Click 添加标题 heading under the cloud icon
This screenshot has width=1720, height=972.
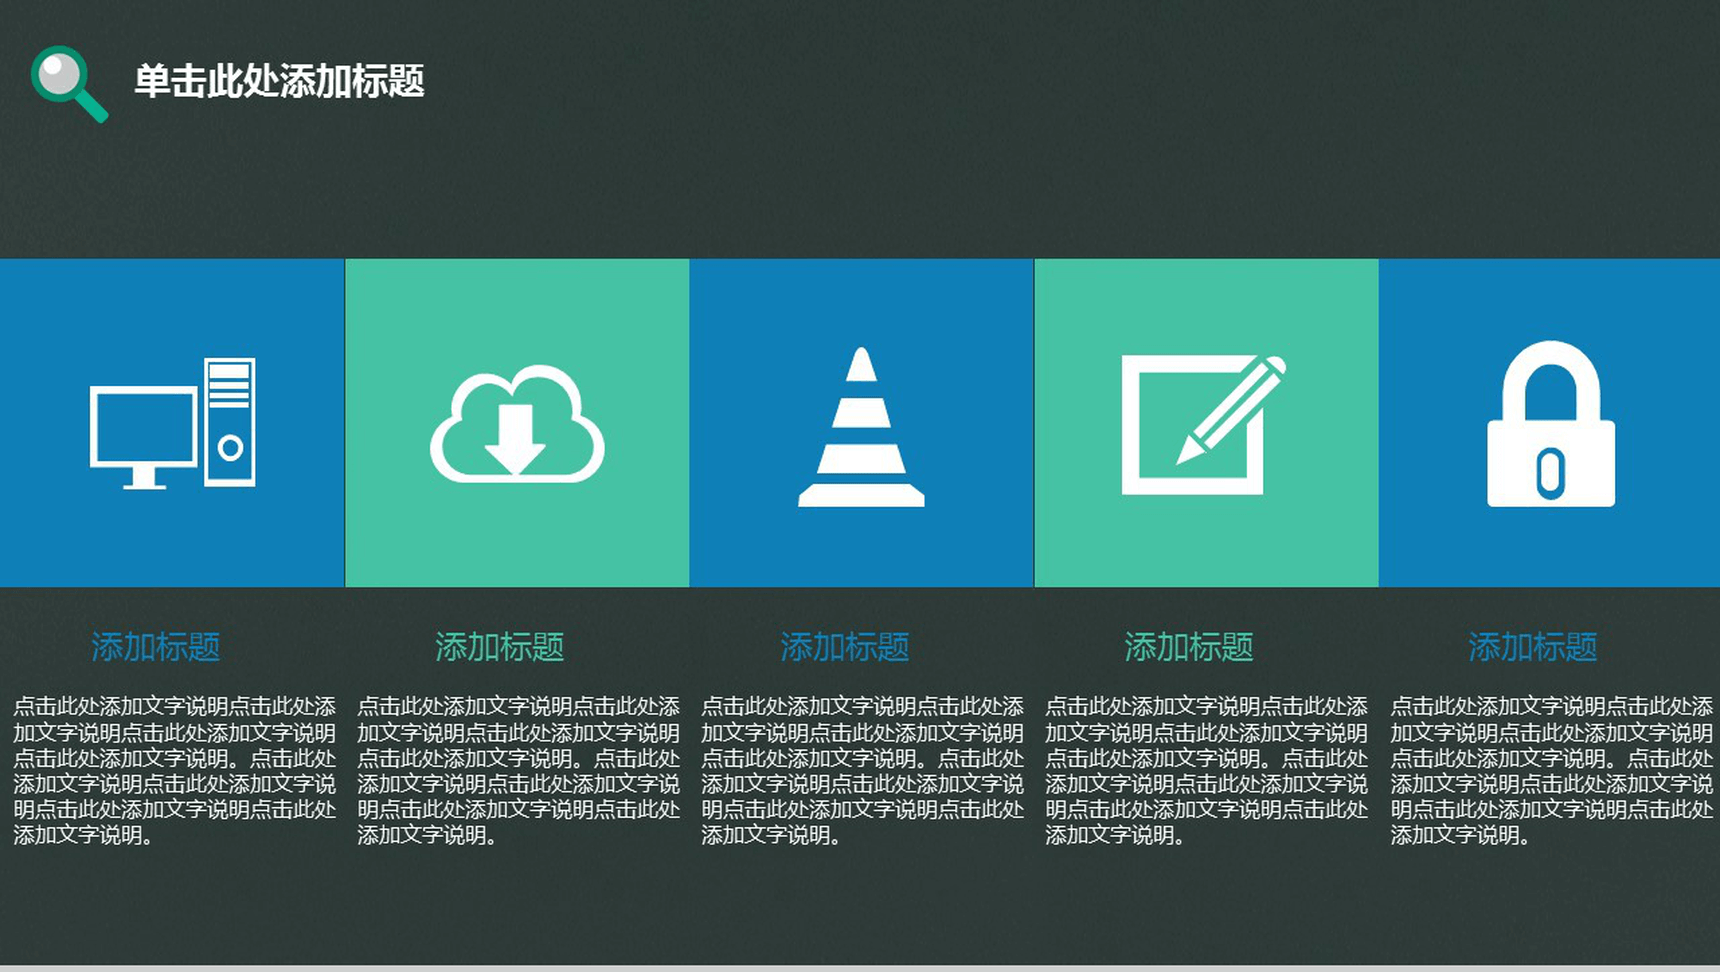tap(500, 647)
